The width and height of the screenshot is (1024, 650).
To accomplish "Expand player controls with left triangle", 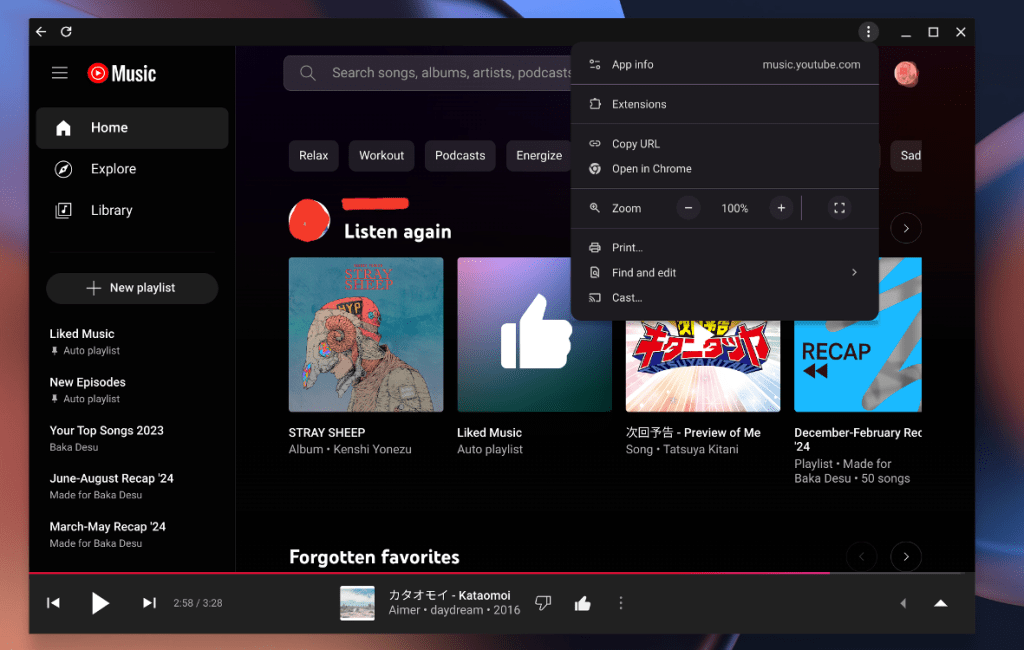I will tap(903, 603).
